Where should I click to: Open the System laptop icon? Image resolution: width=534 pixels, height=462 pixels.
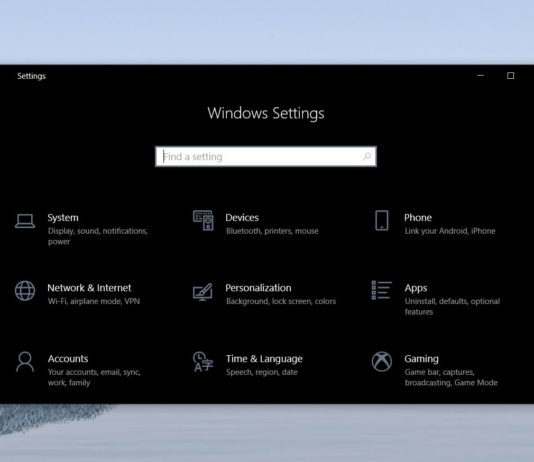pos(25,221)
